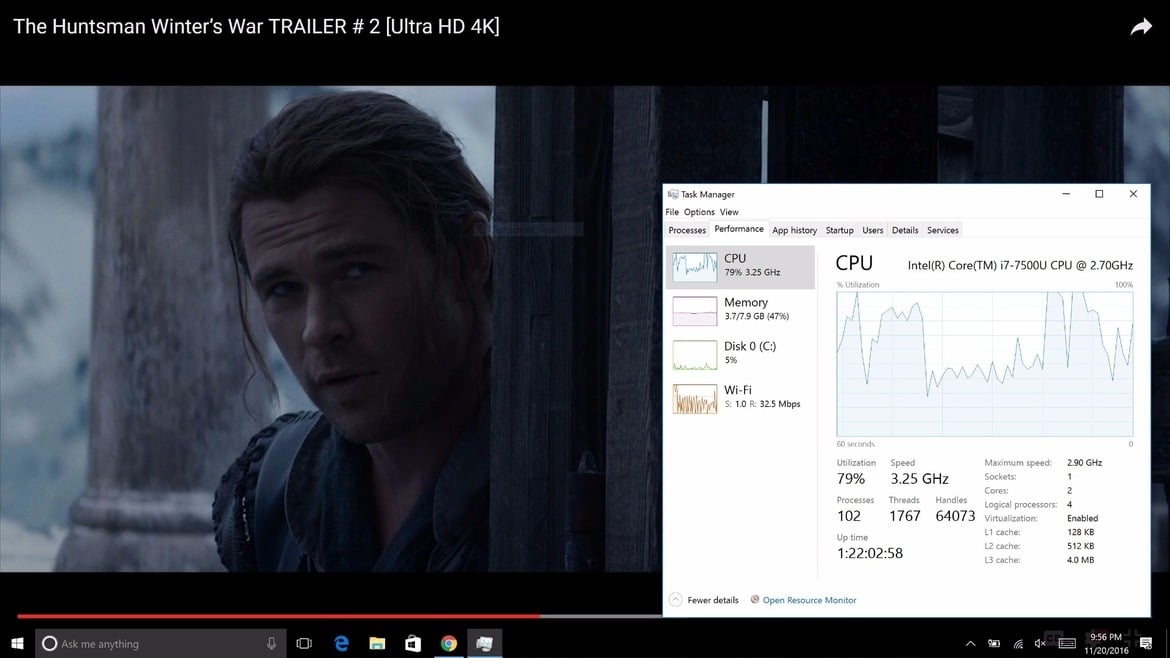The width and height of the screenshot is (1170, 658).
Task: Select the Task Manager taskbar button
Action: click(484, 643)
